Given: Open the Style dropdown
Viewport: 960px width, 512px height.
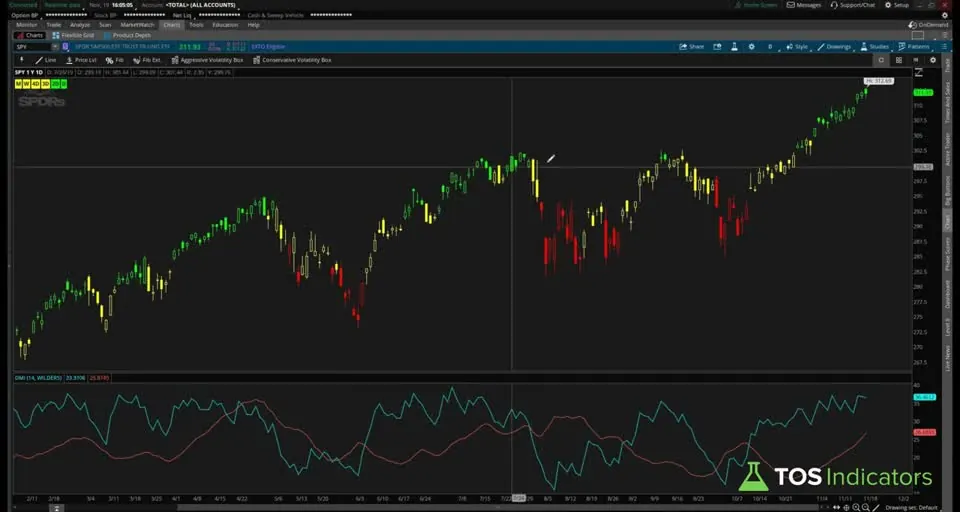Looking at the screenshot, I should coord(797,47).
